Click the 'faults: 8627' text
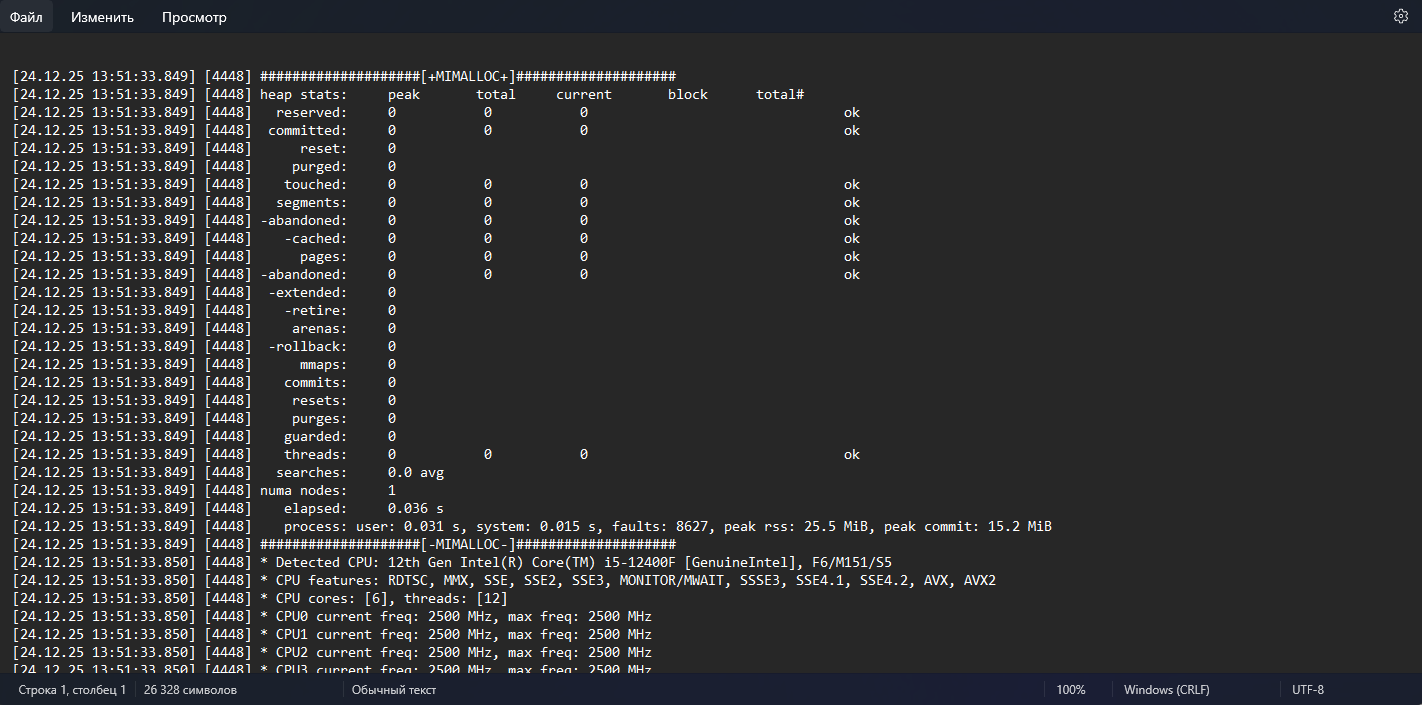The height and width of the screenshot is (705, 1422). click(x=660, y=526)
